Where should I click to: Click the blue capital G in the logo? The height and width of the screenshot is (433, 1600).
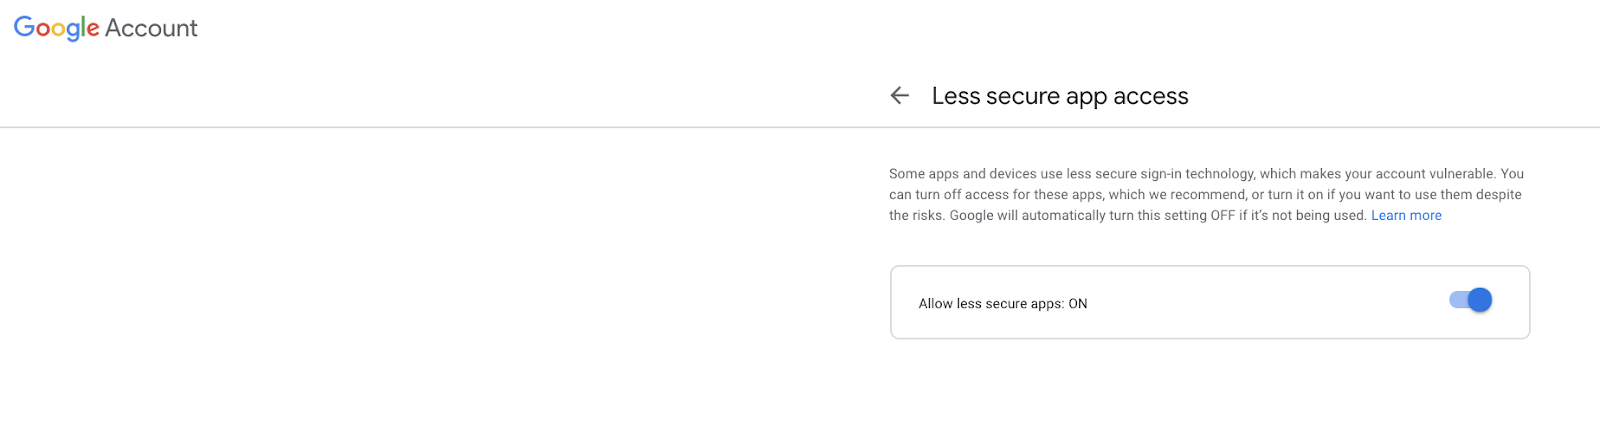tap(24, 26)
